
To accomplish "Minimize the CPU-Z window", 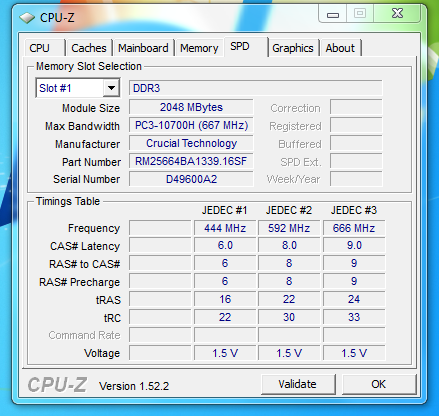I will [x=333, y=14].
